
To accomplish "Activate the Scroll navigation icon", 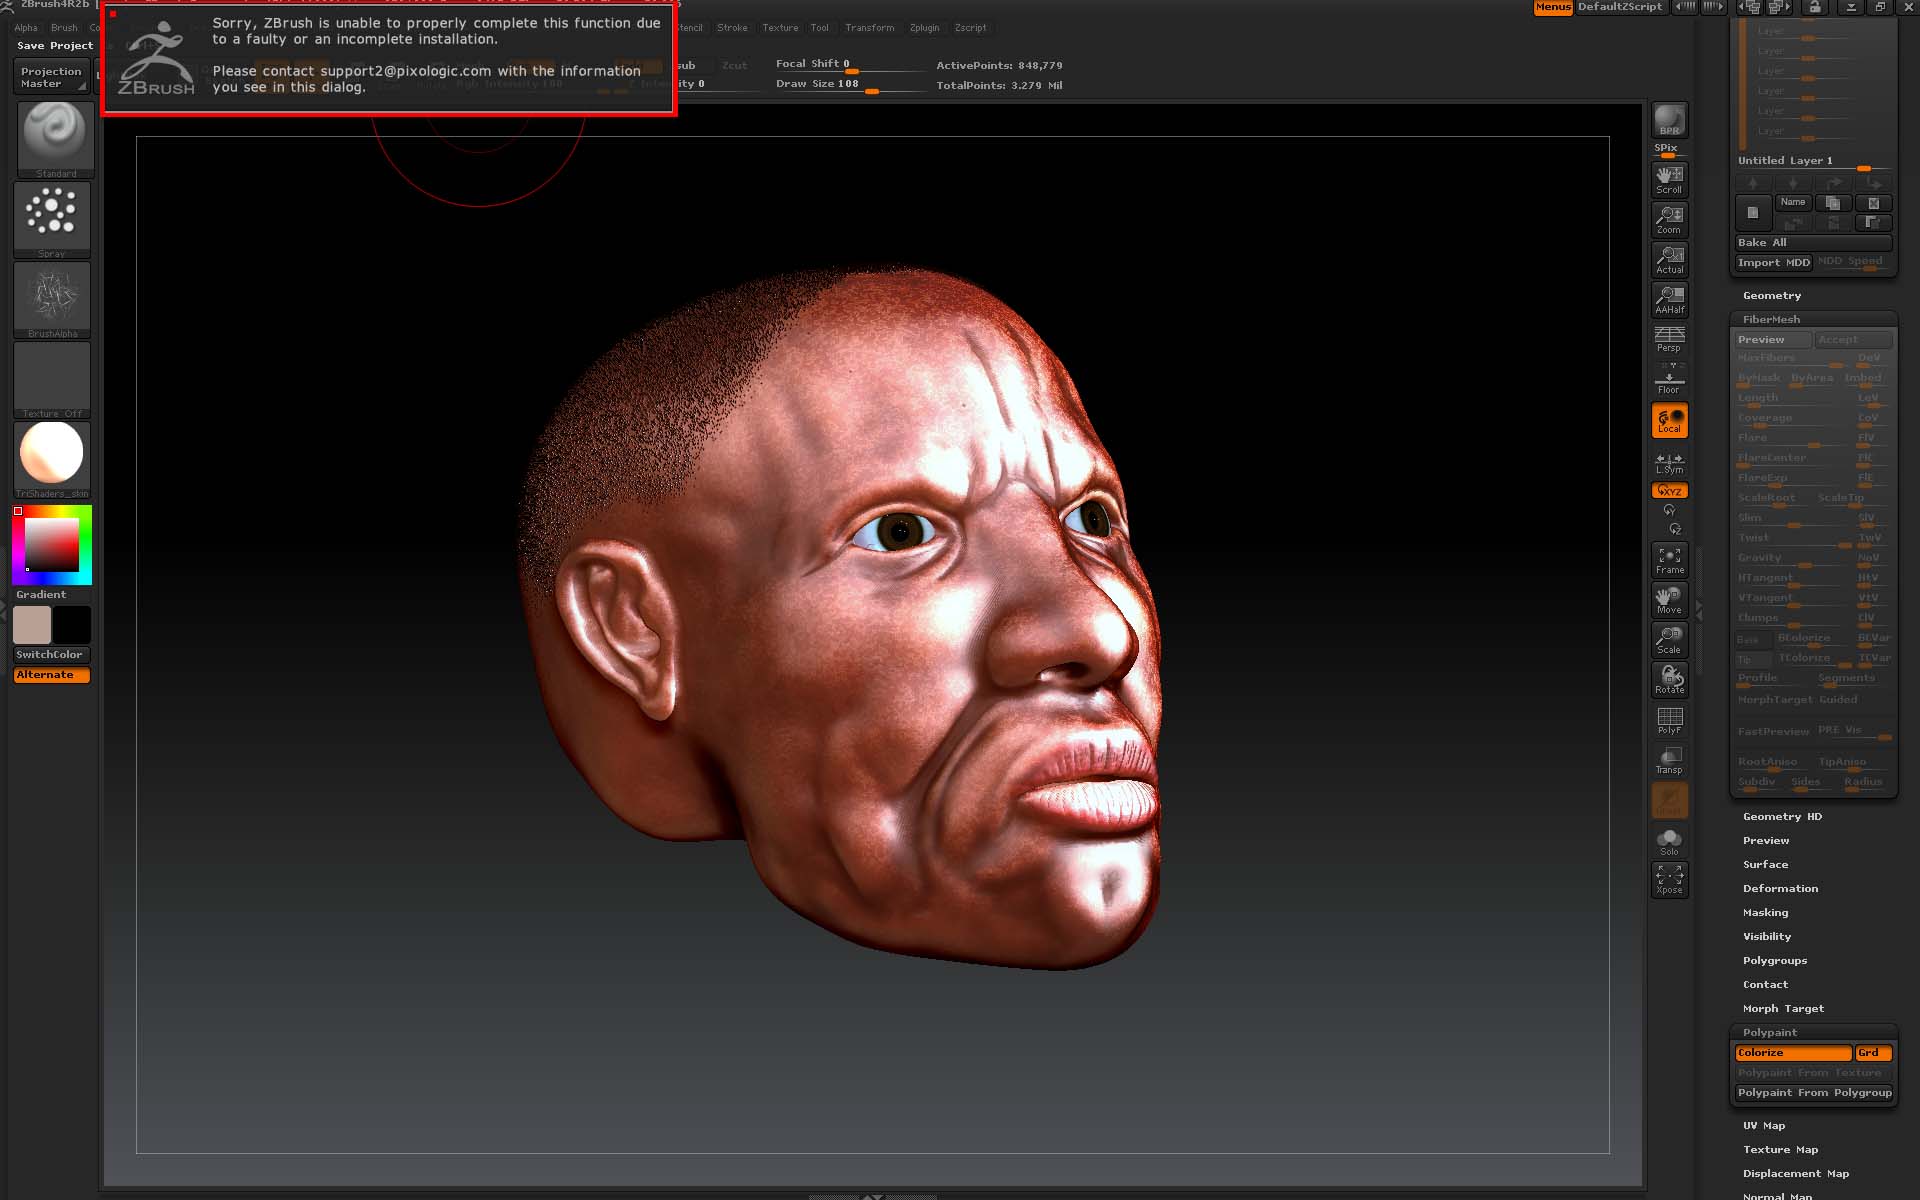I will pos(1668,180).
